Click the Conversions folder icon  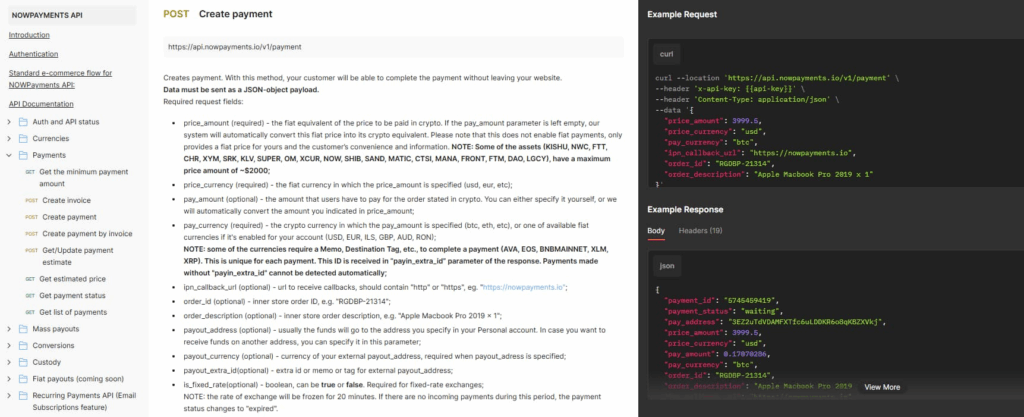(24, 345)
